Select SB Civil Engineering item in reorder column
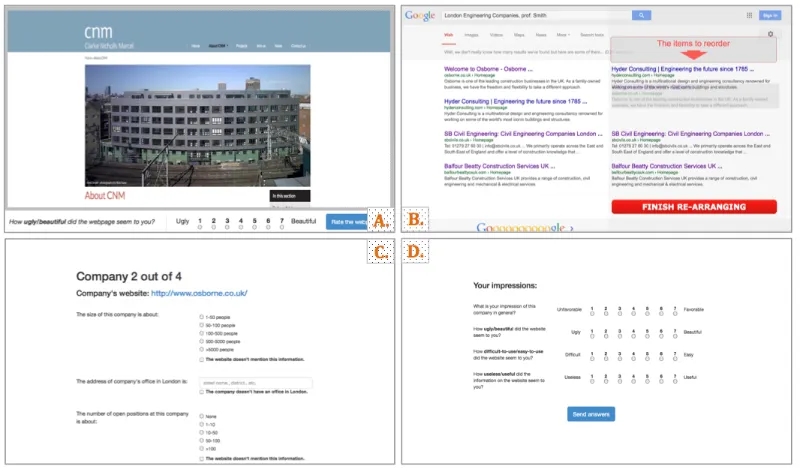 pyautogui.click(x=690, y=133)
